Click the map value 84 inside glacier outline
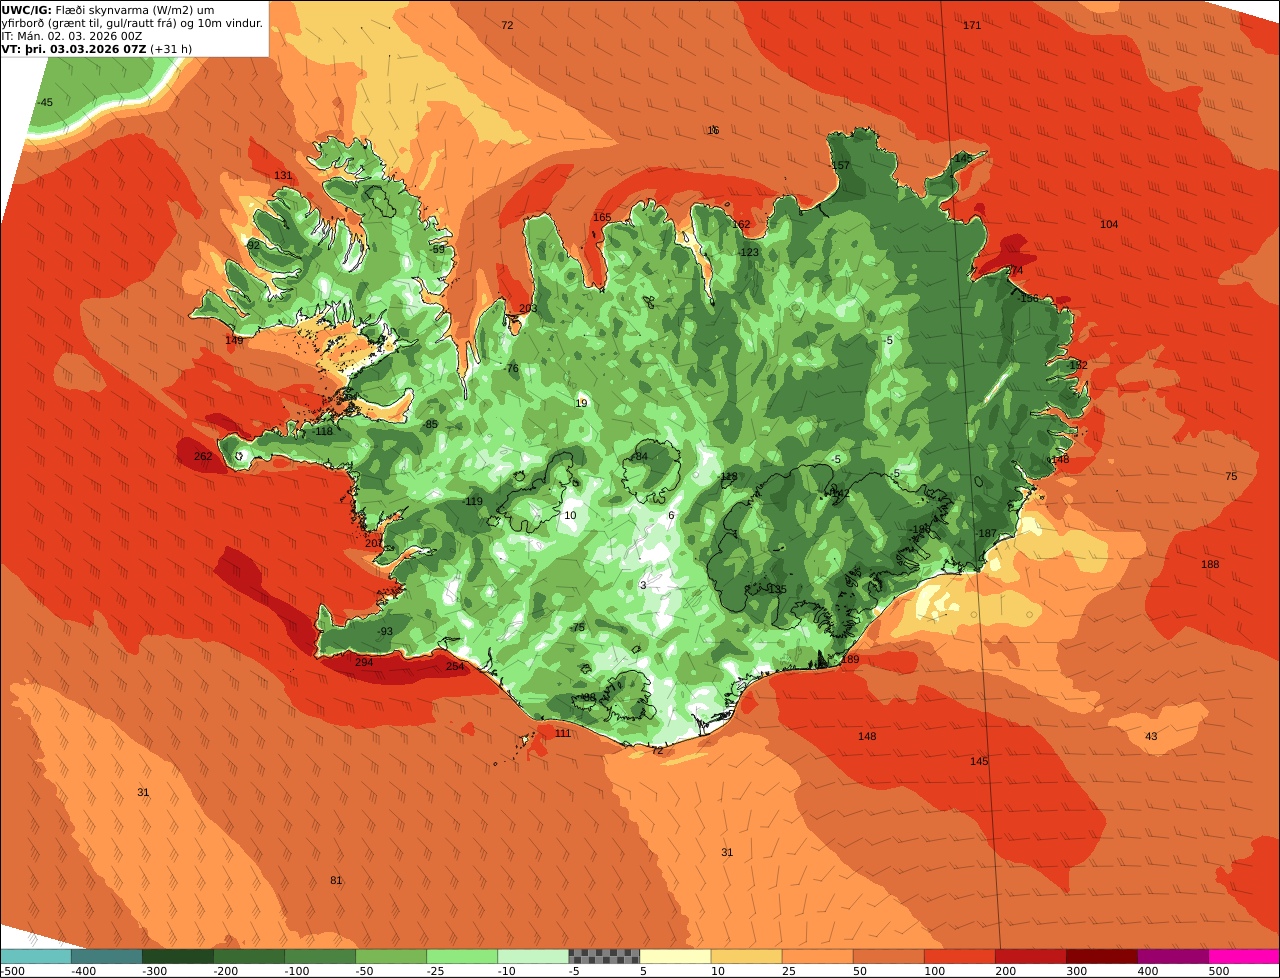This screenshot has width=1280, height=978. (x=642, y=457)
